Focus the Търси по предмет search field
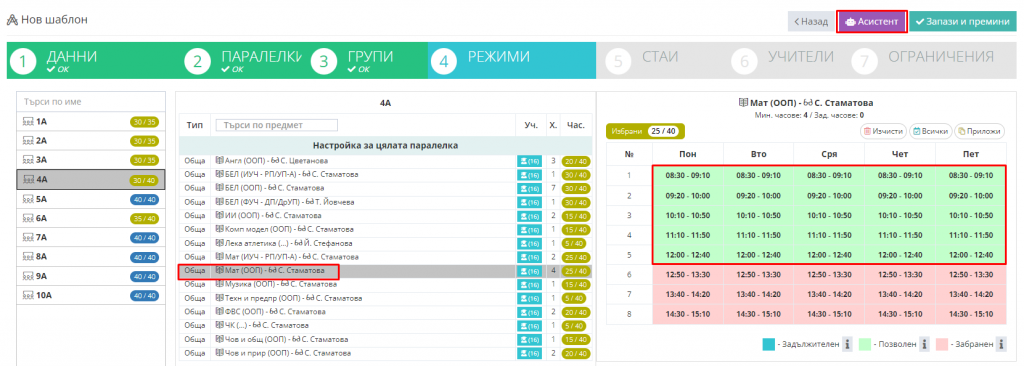 [277, 125]
